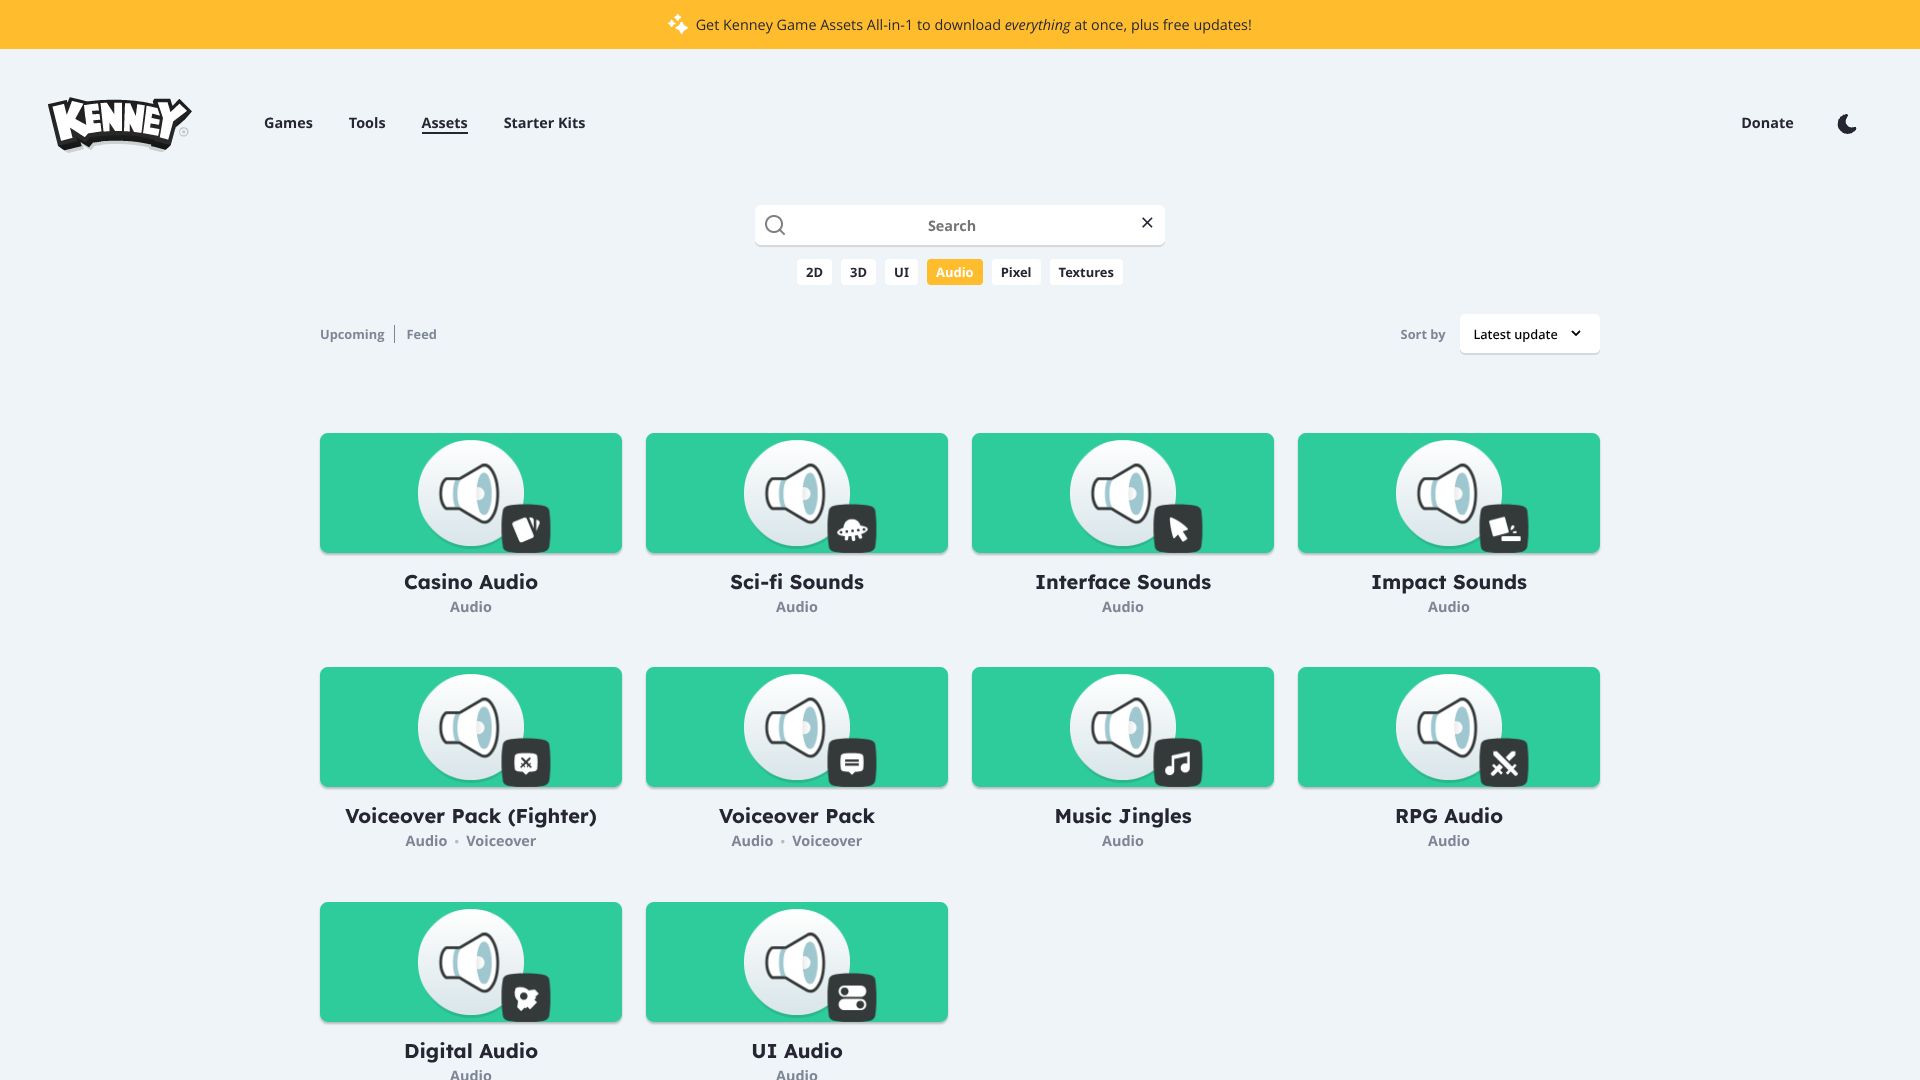The width and height of the screenshot is (1920, 1080).
Task: Toggle the Pixel filter tag
Action: (x=1016, y=272)
